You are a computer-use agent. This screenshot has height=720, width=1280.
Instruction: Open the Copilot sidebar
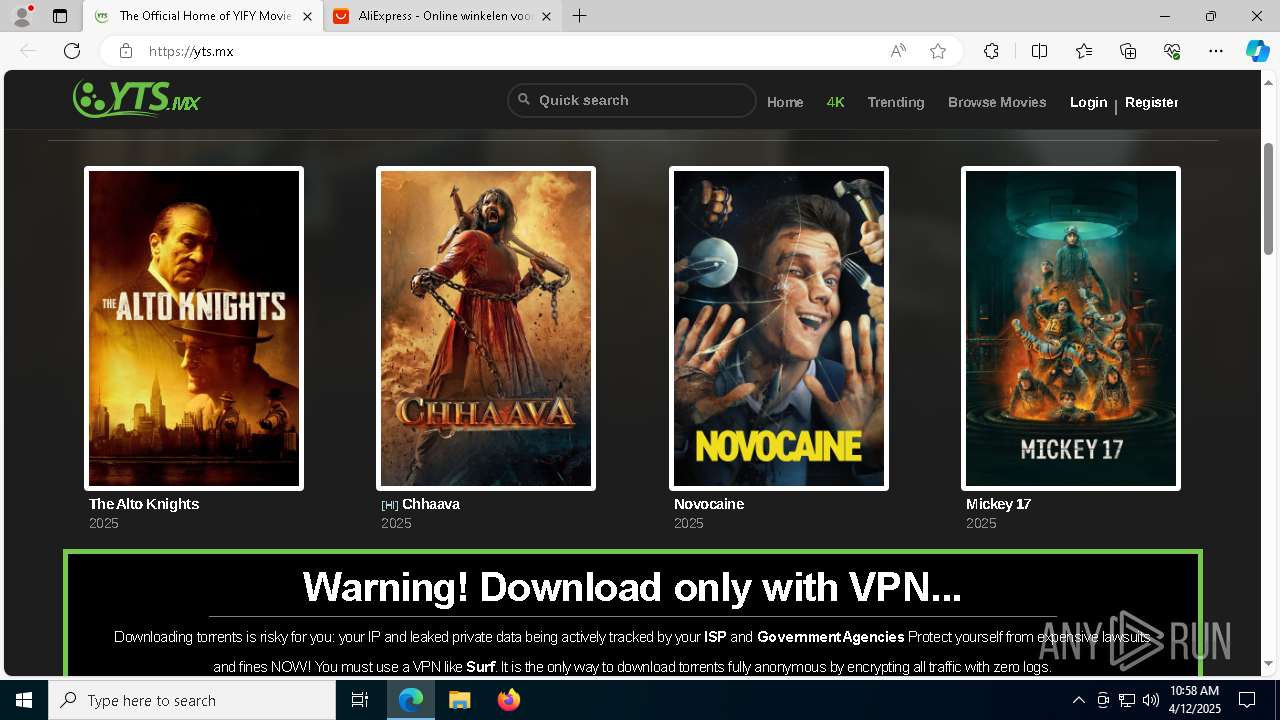(1257, 51)
